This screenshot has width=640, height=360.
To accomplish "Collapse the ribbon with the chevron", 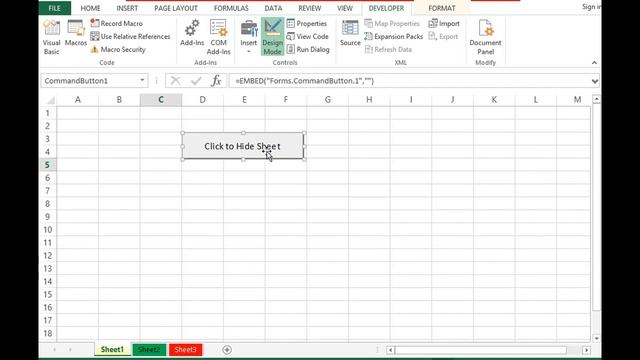I will click(x=594, y=62).
